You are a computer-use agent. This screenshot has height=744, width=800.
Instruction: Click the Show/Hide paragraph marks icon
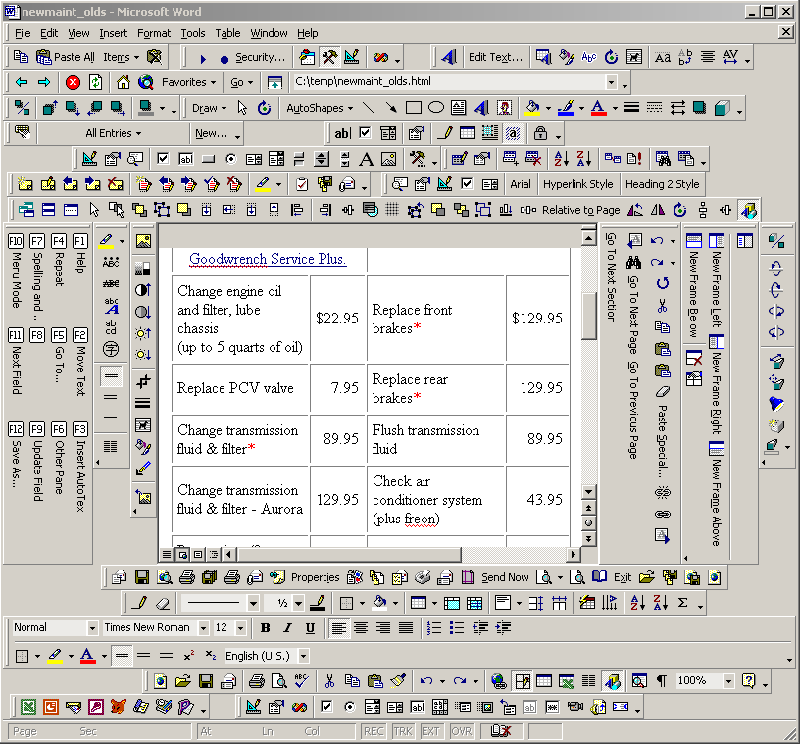coord(661,681)
